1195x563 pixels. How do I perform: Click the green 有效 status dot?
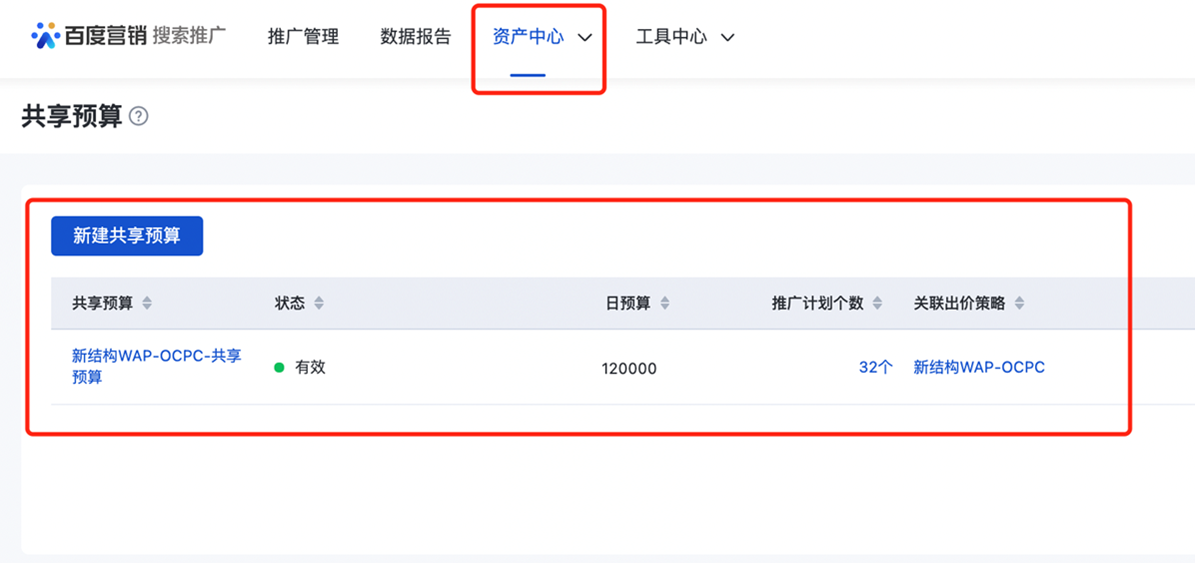[x=279, y=367]
